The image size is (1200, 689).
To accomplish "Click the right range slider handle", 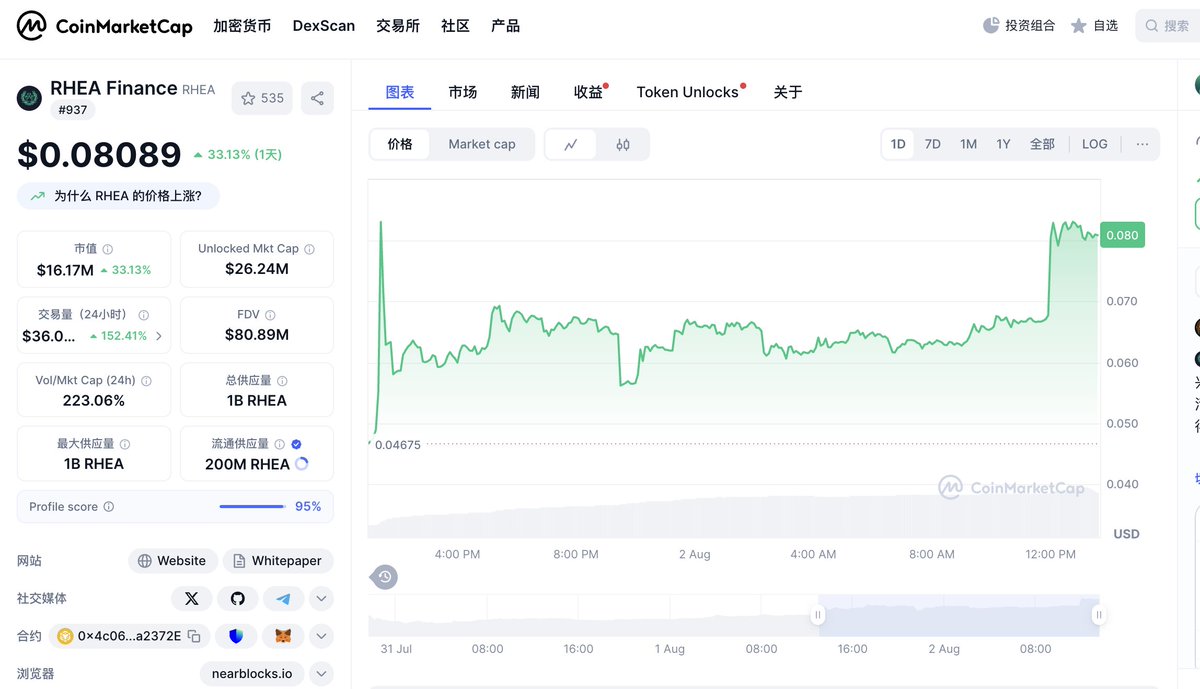I will point(1099,615).
